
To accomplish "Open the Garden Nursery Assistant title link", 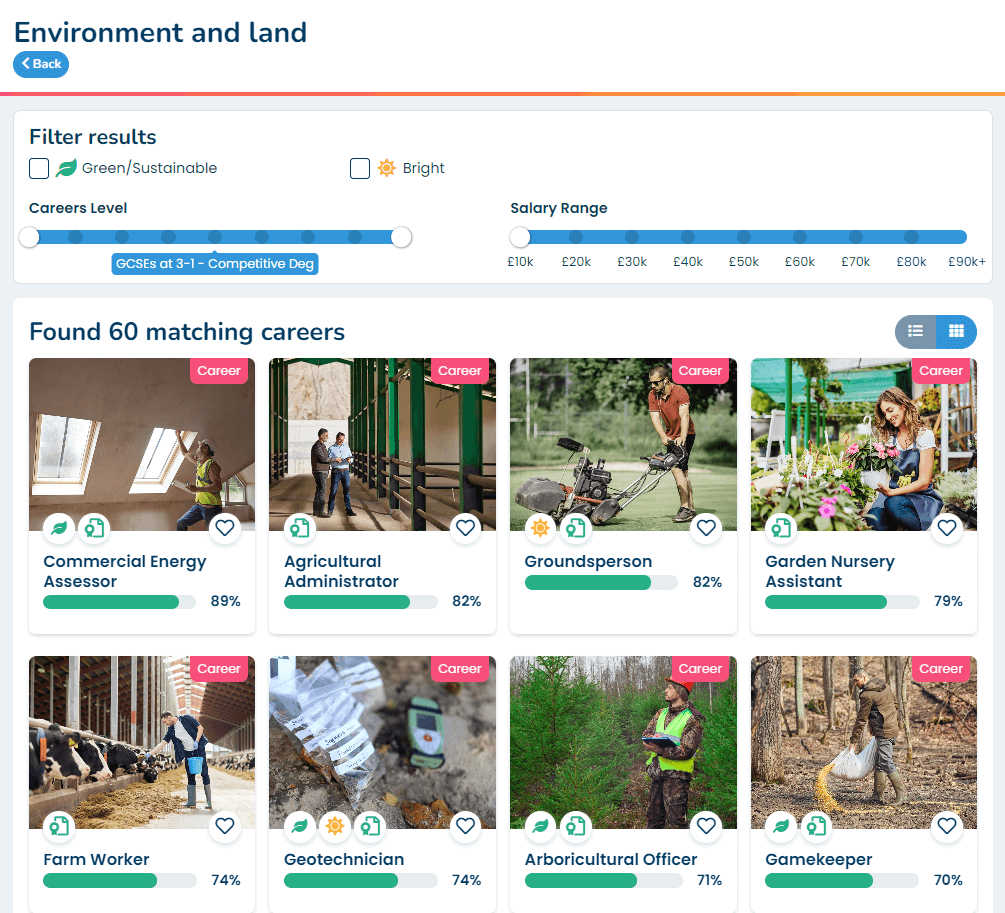I will pyautogui.click(x=830, y=571).
